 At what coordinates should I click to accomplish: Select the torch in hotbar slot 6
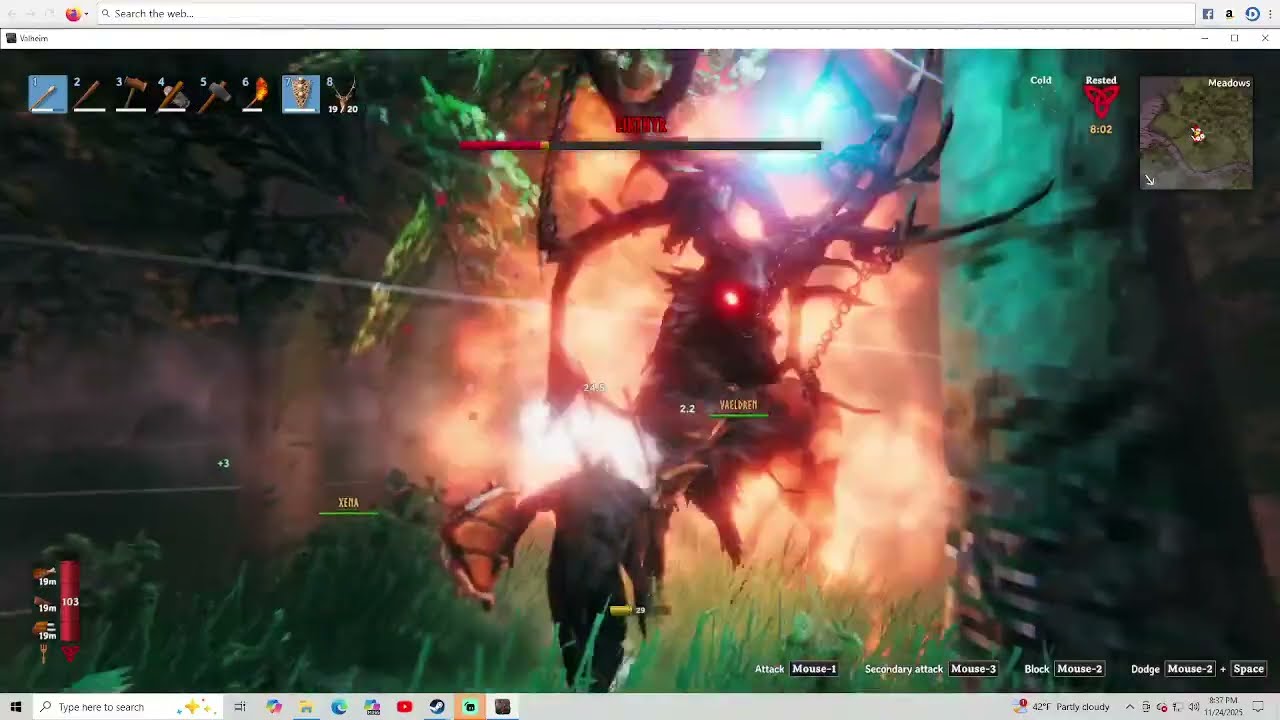257,94
